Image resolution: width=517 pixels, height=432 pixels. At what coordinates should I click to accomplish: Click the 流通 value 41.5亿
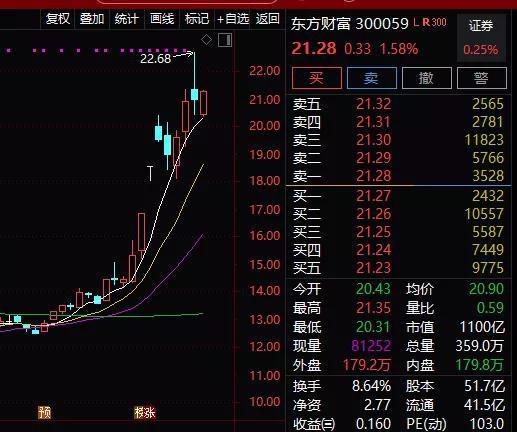click(485, 405)
